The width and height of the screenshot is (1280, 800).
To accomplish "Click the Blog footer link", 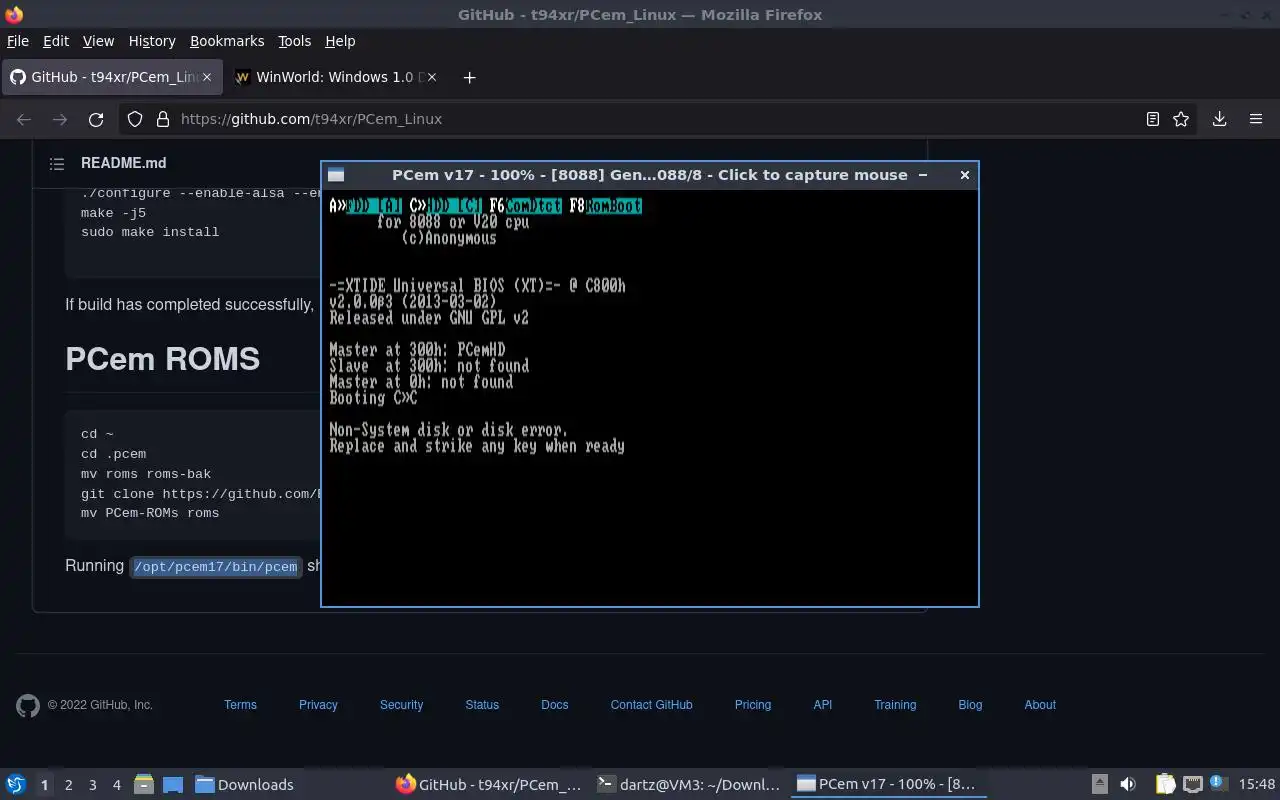I will click(x=970, y=705).
